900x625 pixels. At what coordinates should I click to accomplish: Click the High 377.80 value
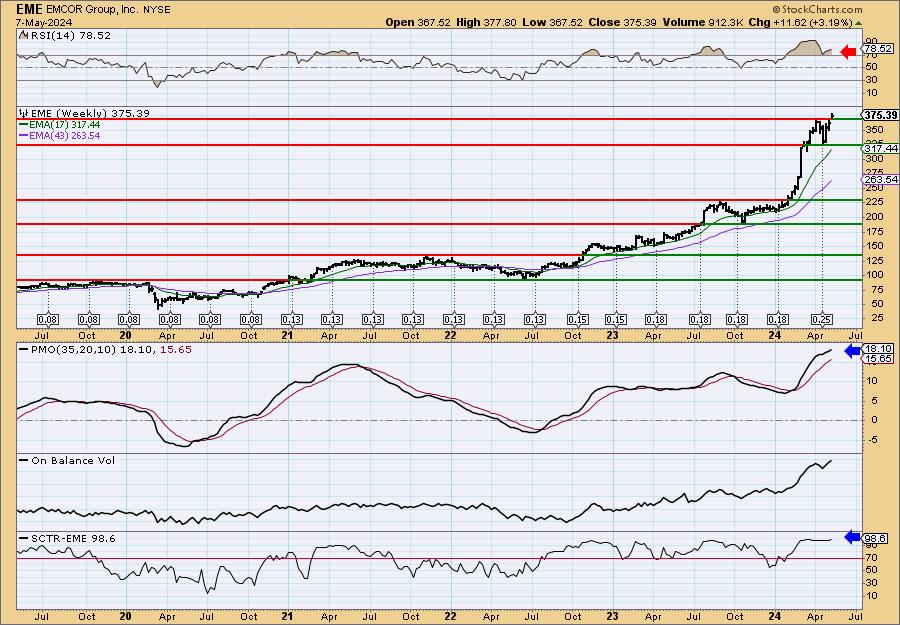(486, 22)
